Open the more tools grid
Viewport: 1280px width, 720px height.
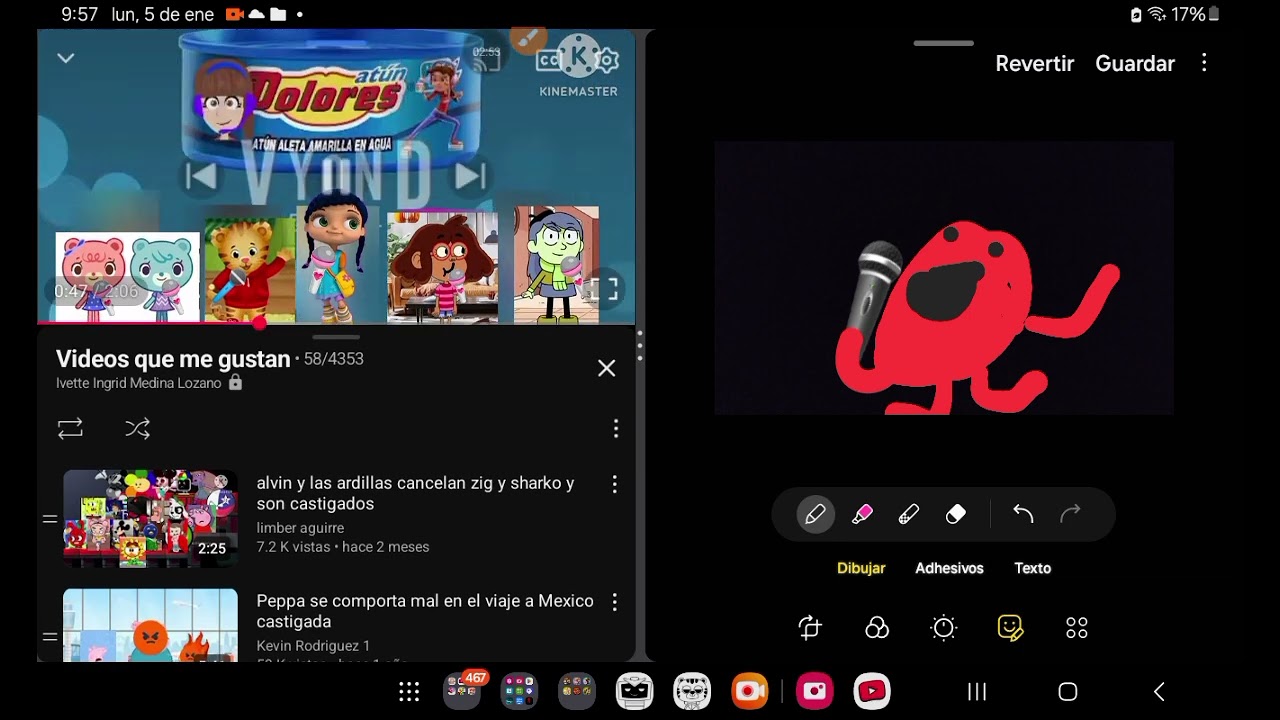(x=1077, y=627)
